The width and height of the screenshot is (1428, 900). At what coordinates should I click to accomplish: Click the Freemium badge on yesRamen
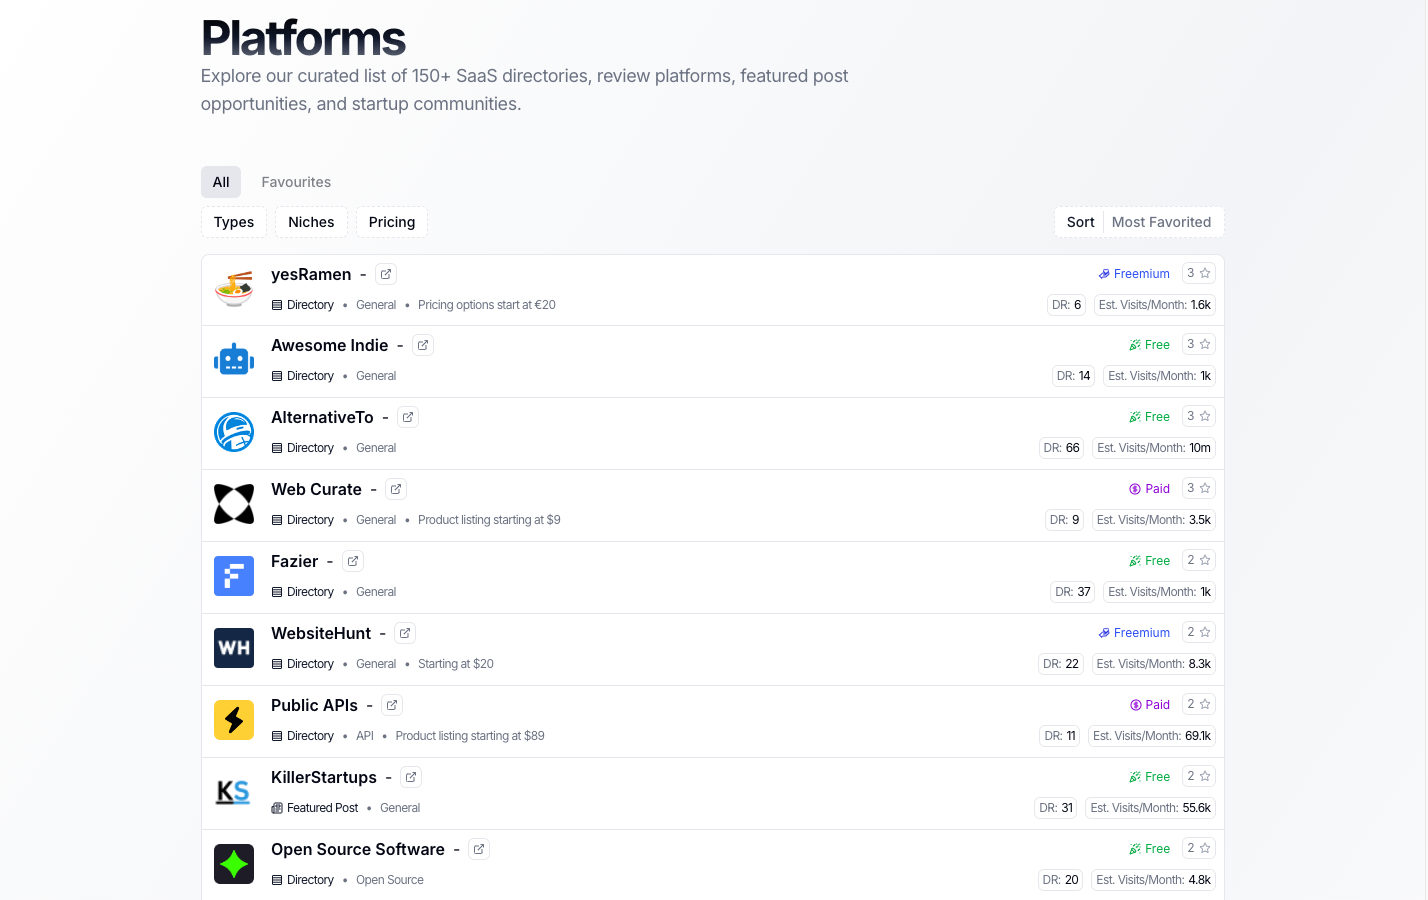tap(1134, 274)
